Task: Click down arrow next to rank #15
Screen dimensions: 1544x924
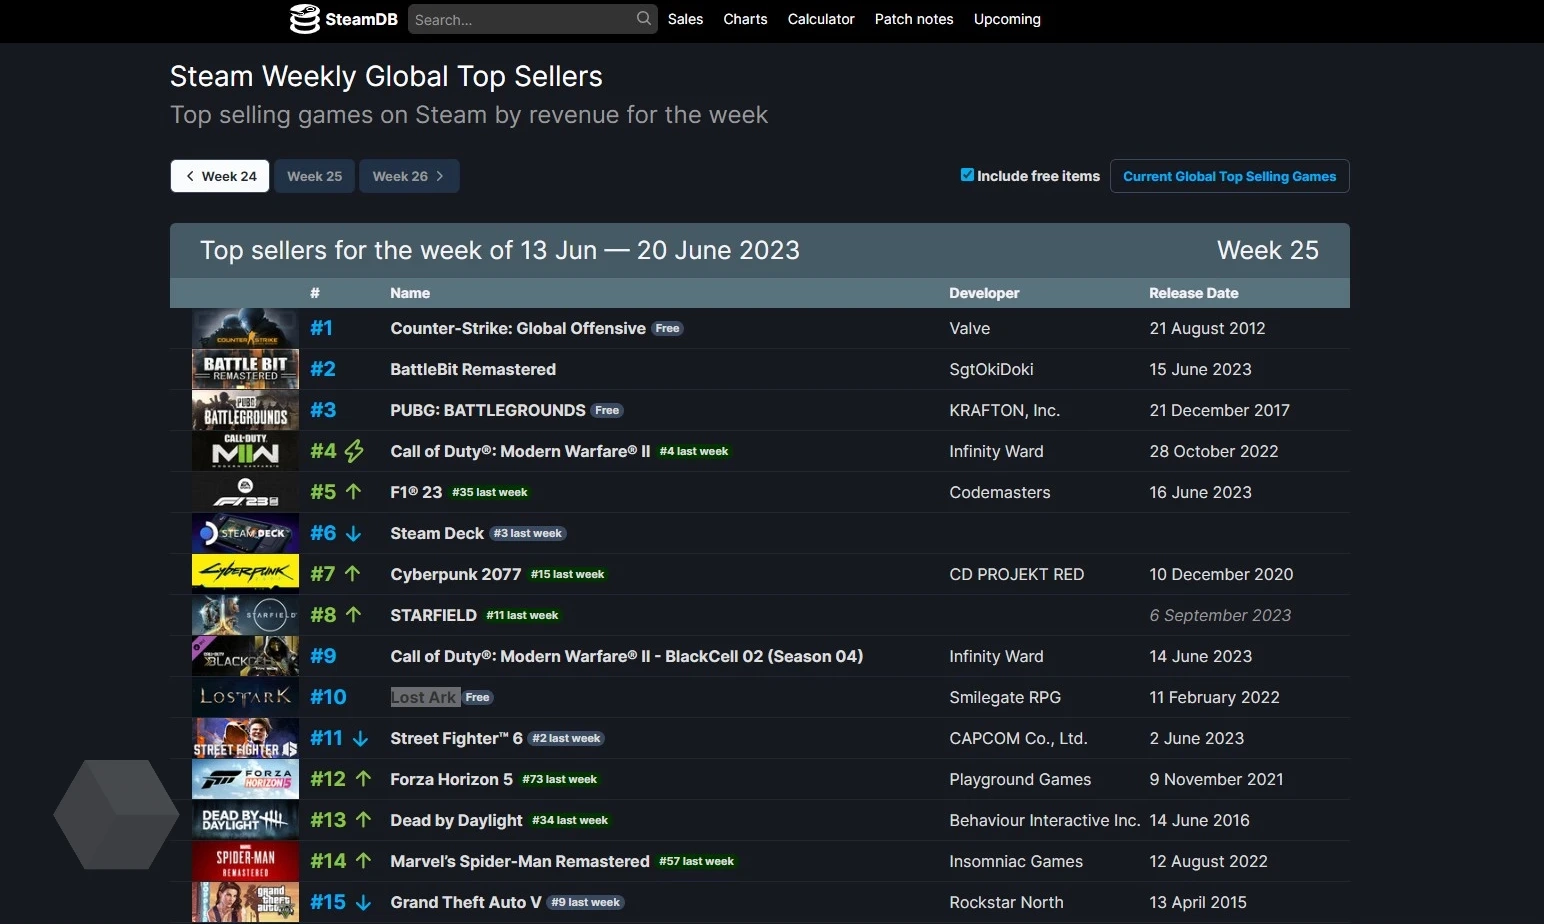Action: pos(364,902)
